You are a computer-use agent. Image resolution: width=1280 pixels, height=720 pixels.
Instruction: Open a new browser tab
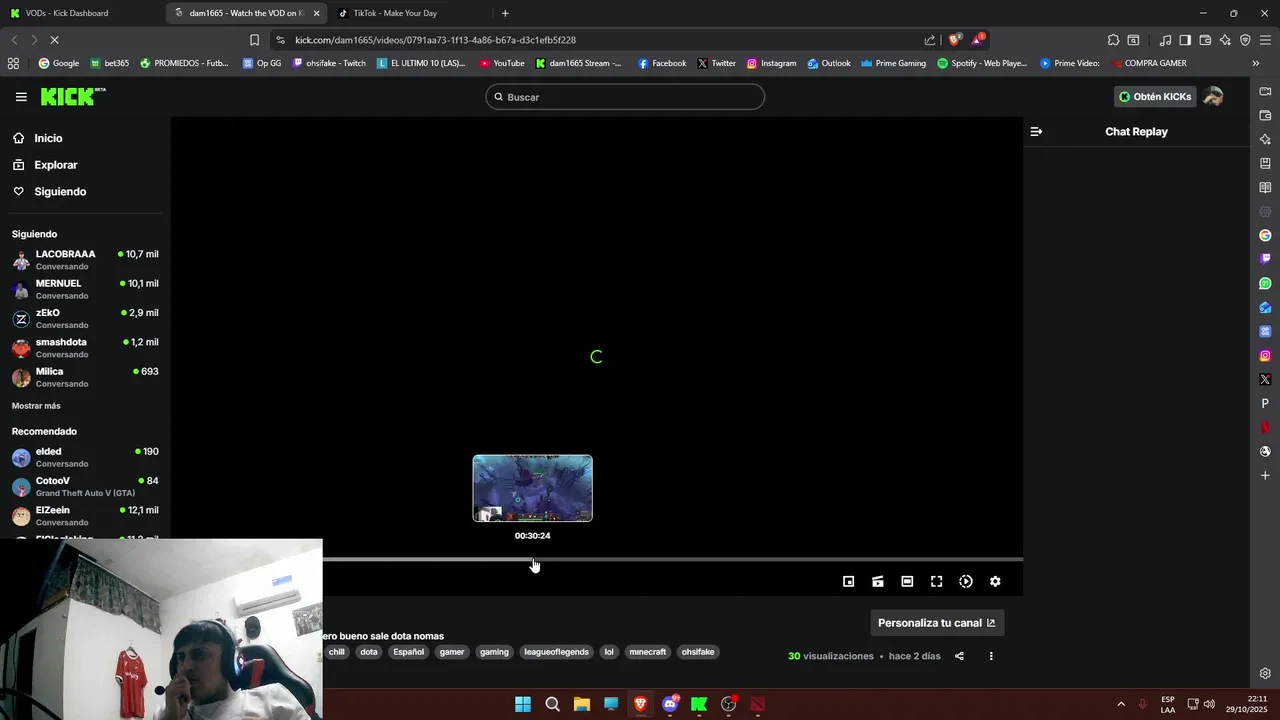tap(505, 13)
